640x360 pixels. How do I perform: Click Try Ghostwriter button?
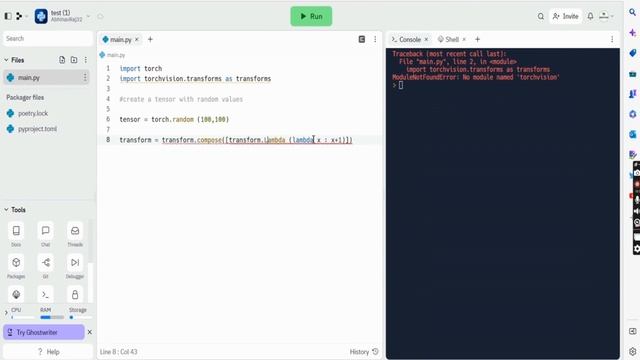click(44, 332)
